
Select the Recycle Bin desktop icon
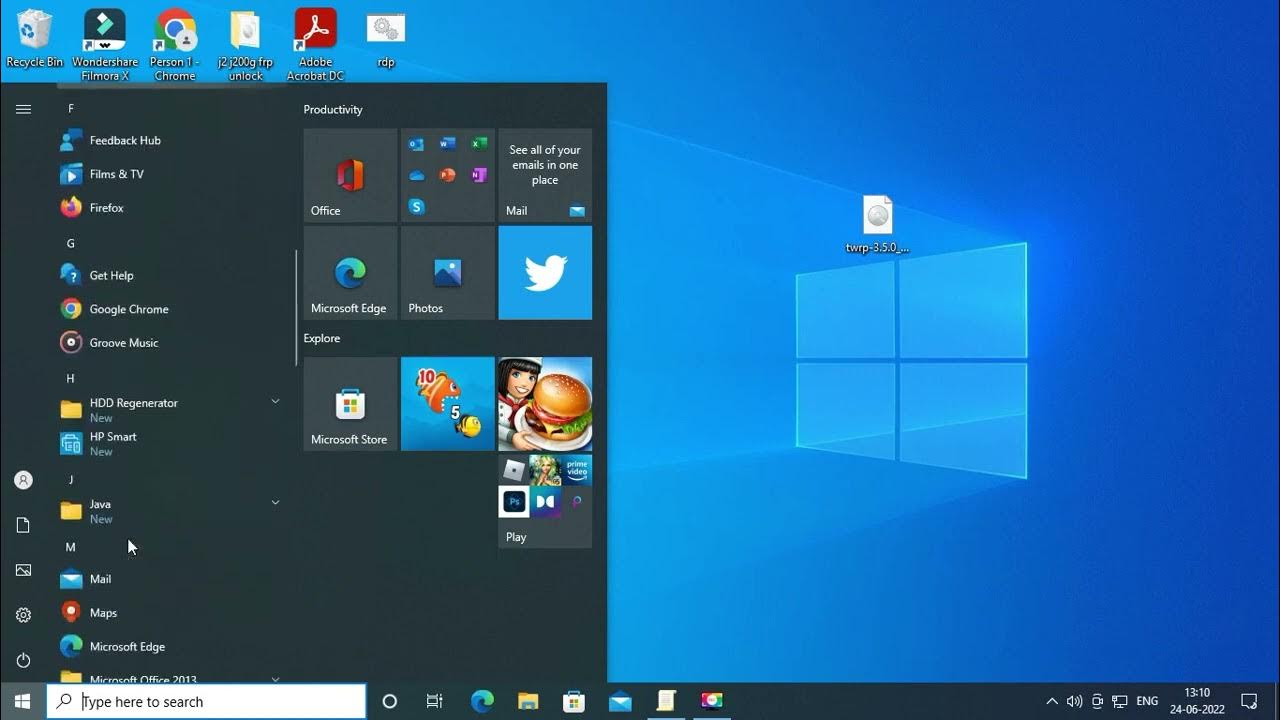[35, 39]
